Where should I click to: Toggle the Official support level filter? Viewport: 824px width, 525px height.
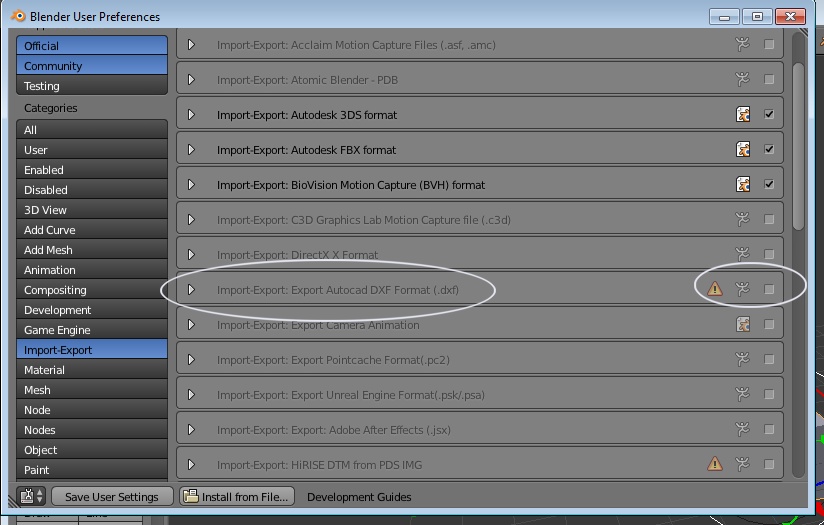tap(92, 45)
